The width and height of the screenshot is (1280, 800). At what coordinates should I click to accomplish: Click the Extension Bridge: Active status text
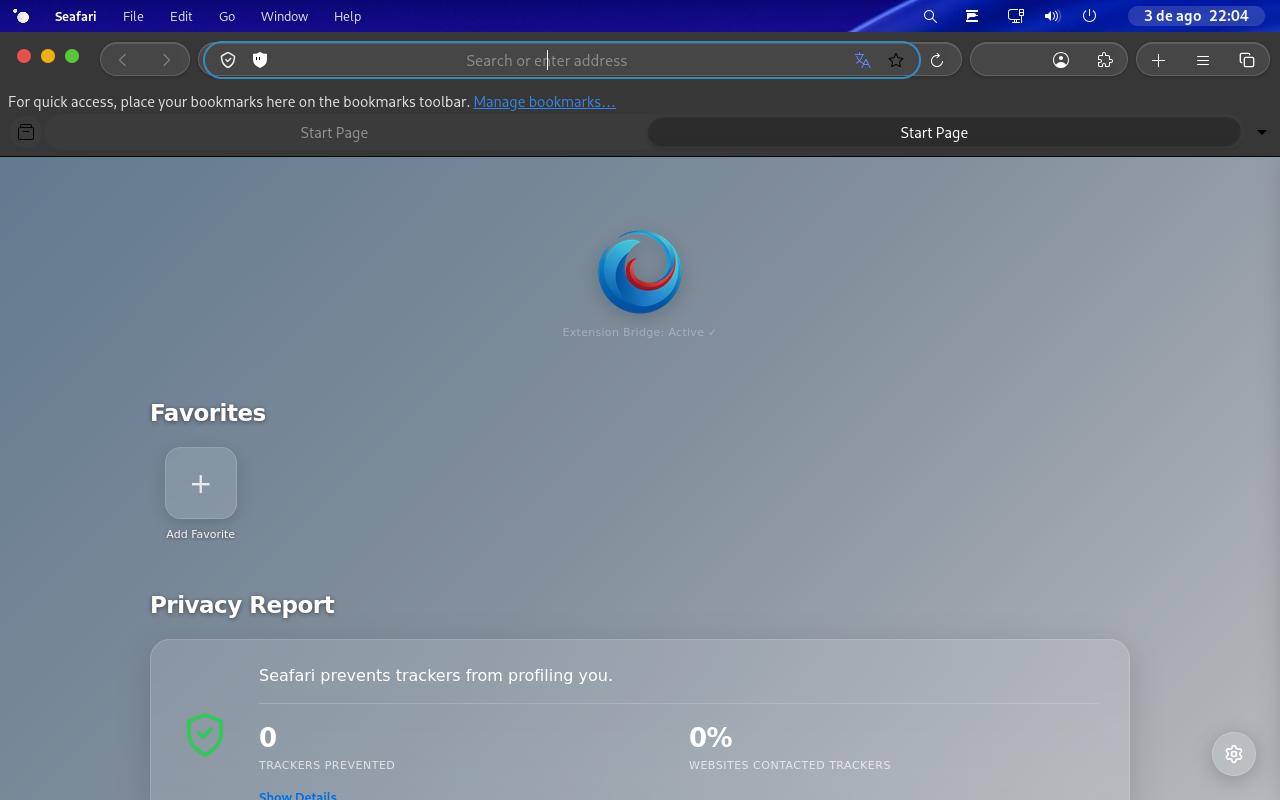640,332
